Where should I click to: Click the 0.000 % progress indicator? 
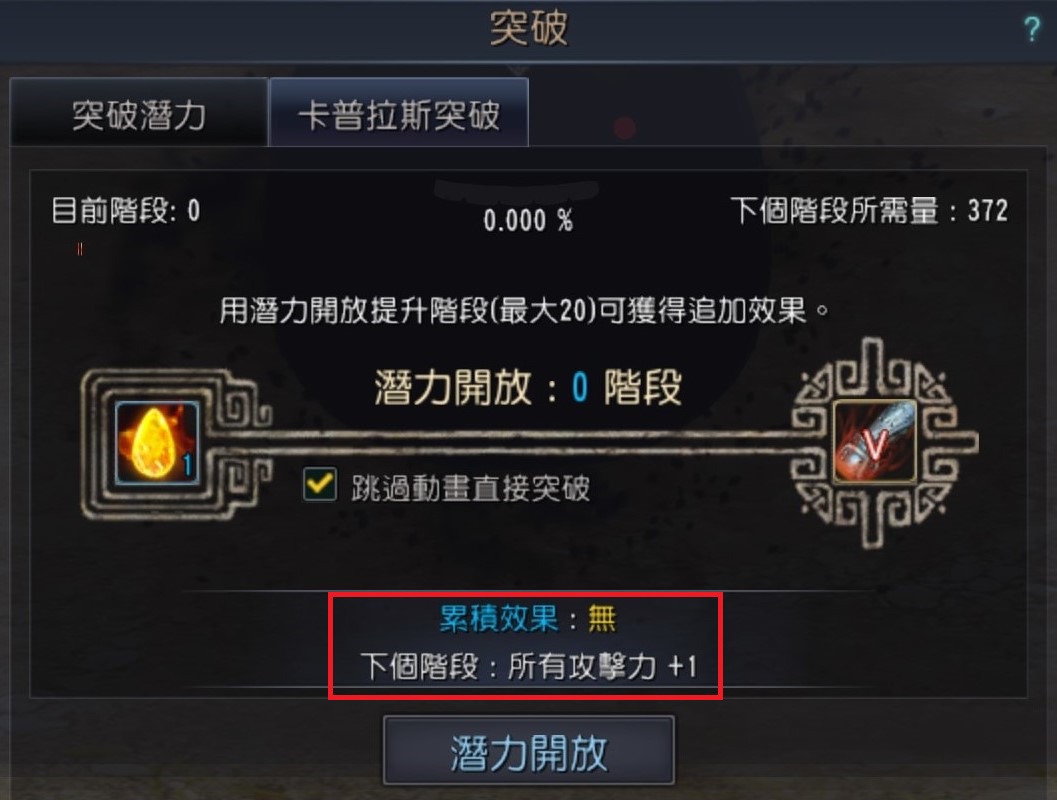[x=528, y=220]
